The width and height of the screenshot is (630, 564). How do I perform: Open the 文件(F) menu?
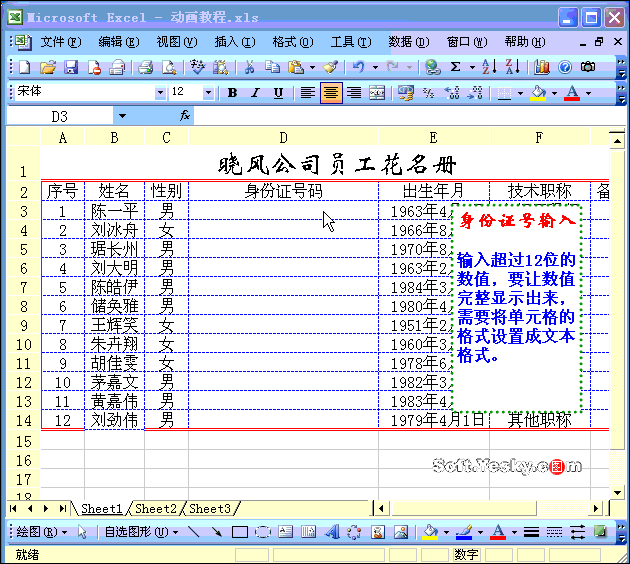click(61, 42)
